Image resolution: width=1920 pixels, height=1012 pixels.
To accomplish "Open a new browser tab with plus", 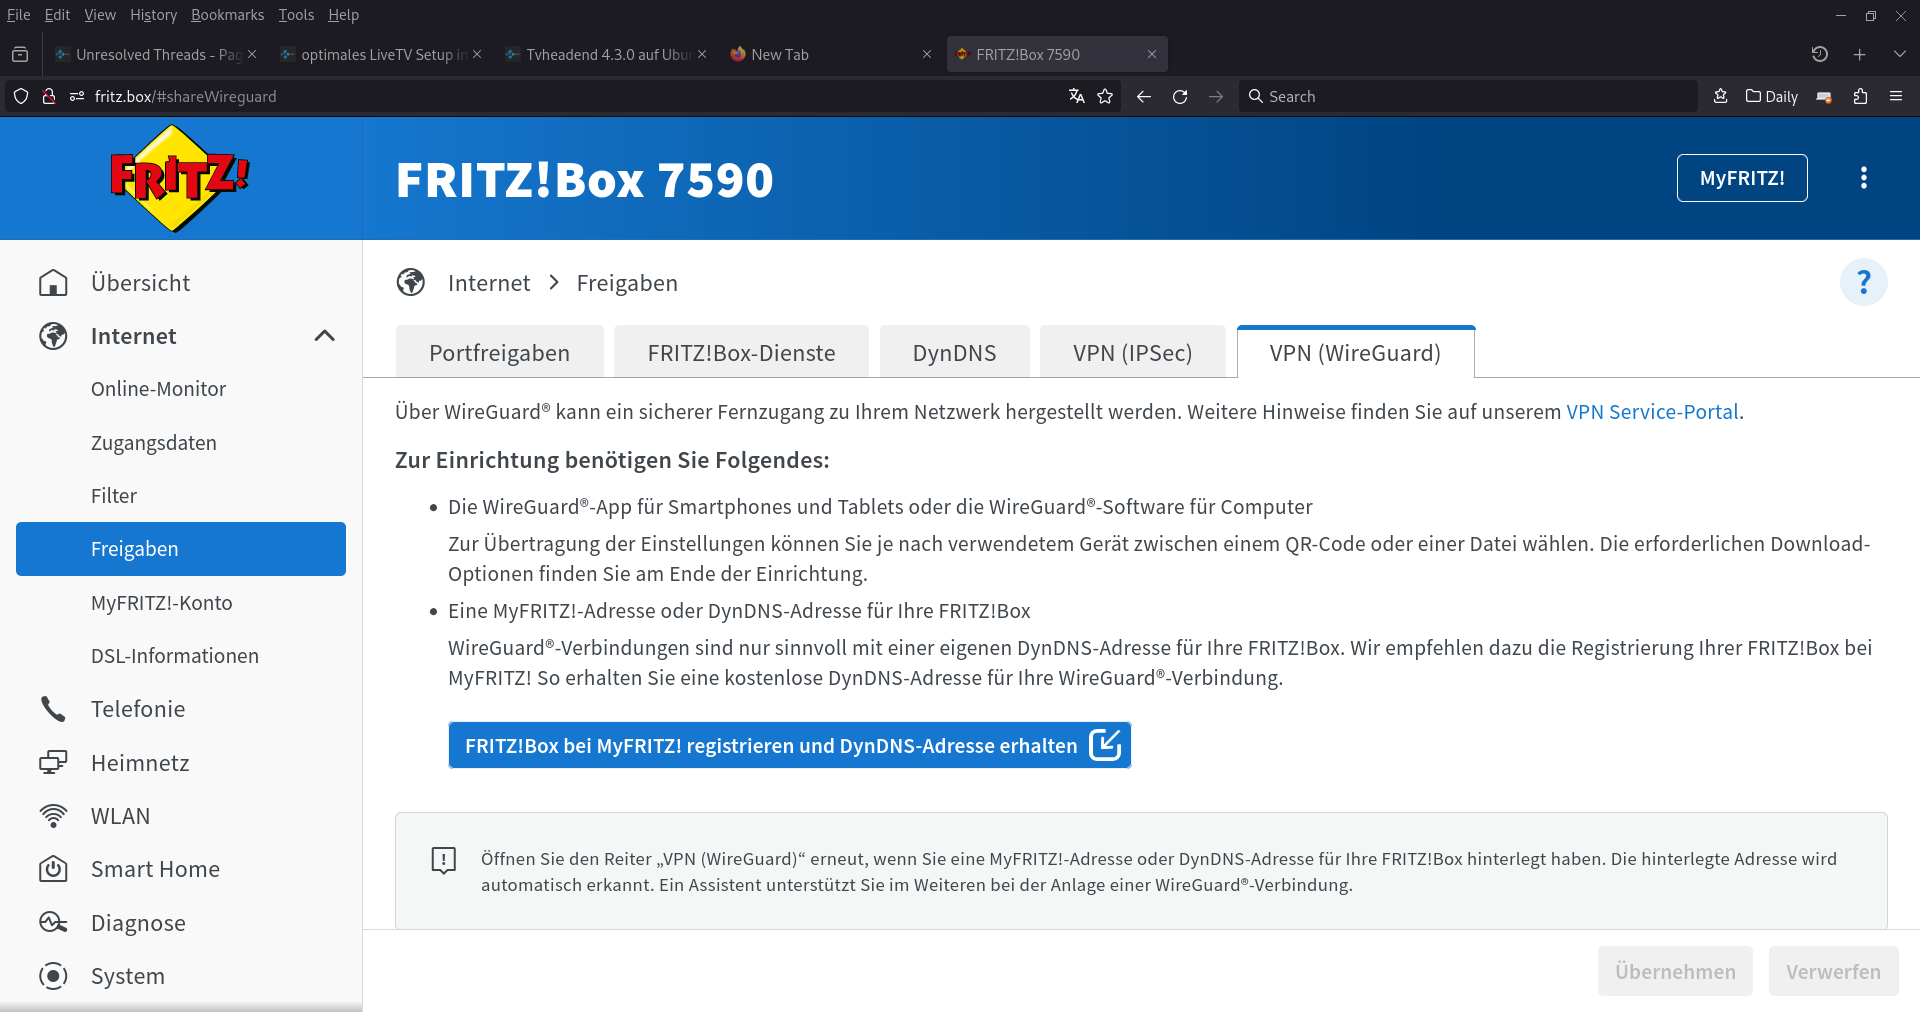I will tap(1860, 54).
